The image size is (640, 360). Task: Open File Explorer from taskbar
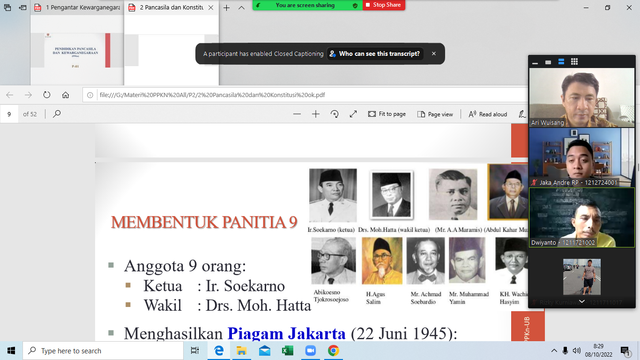click(x=241, y=351)
